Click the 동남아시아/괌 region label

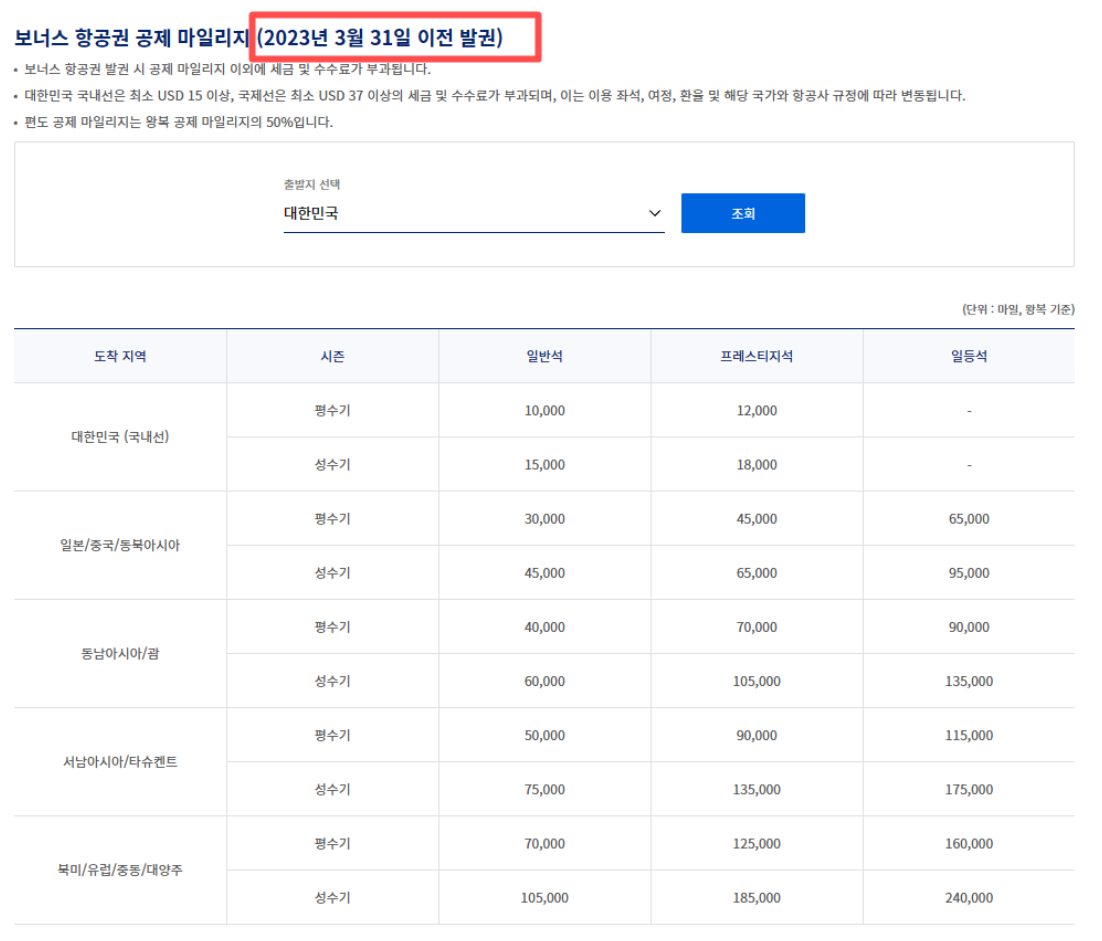click(122, 653)
